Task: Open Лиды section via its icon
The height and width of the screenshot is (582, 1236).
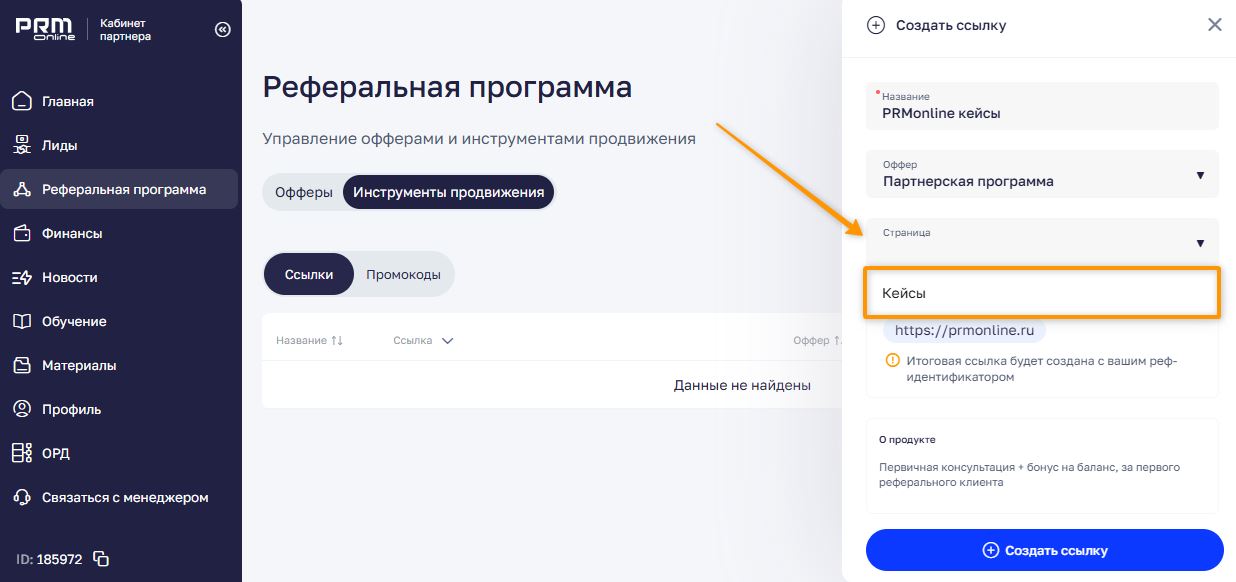Action: coord(22,145)
